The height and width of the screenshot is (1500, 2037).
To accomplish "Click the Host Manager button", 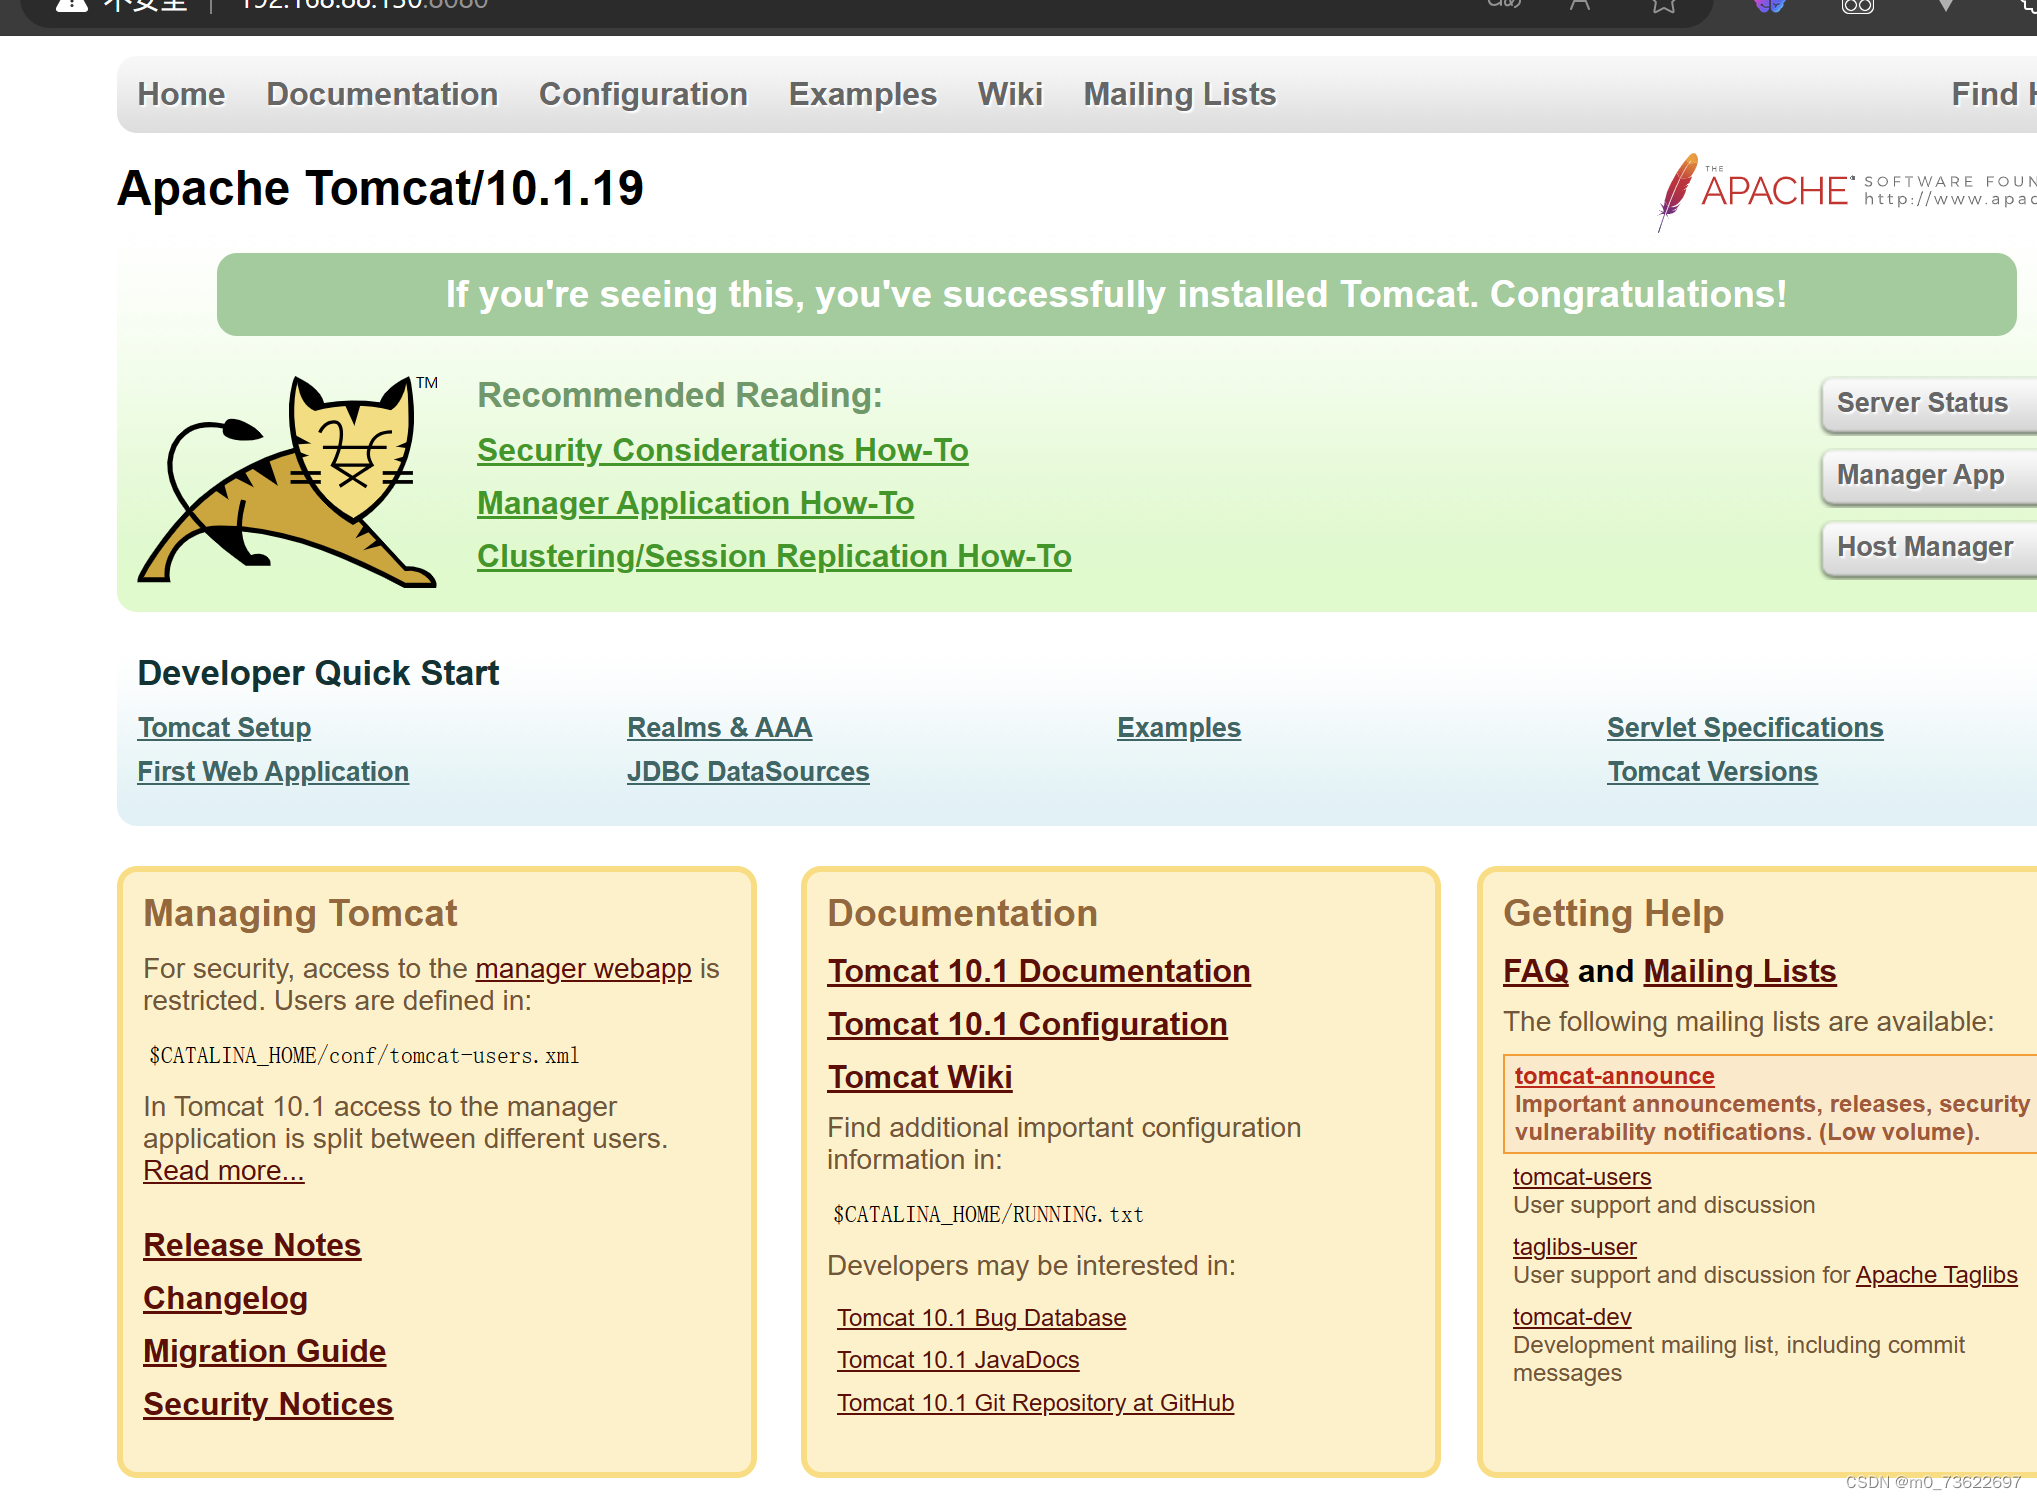I will click(x=1929, y=547).
